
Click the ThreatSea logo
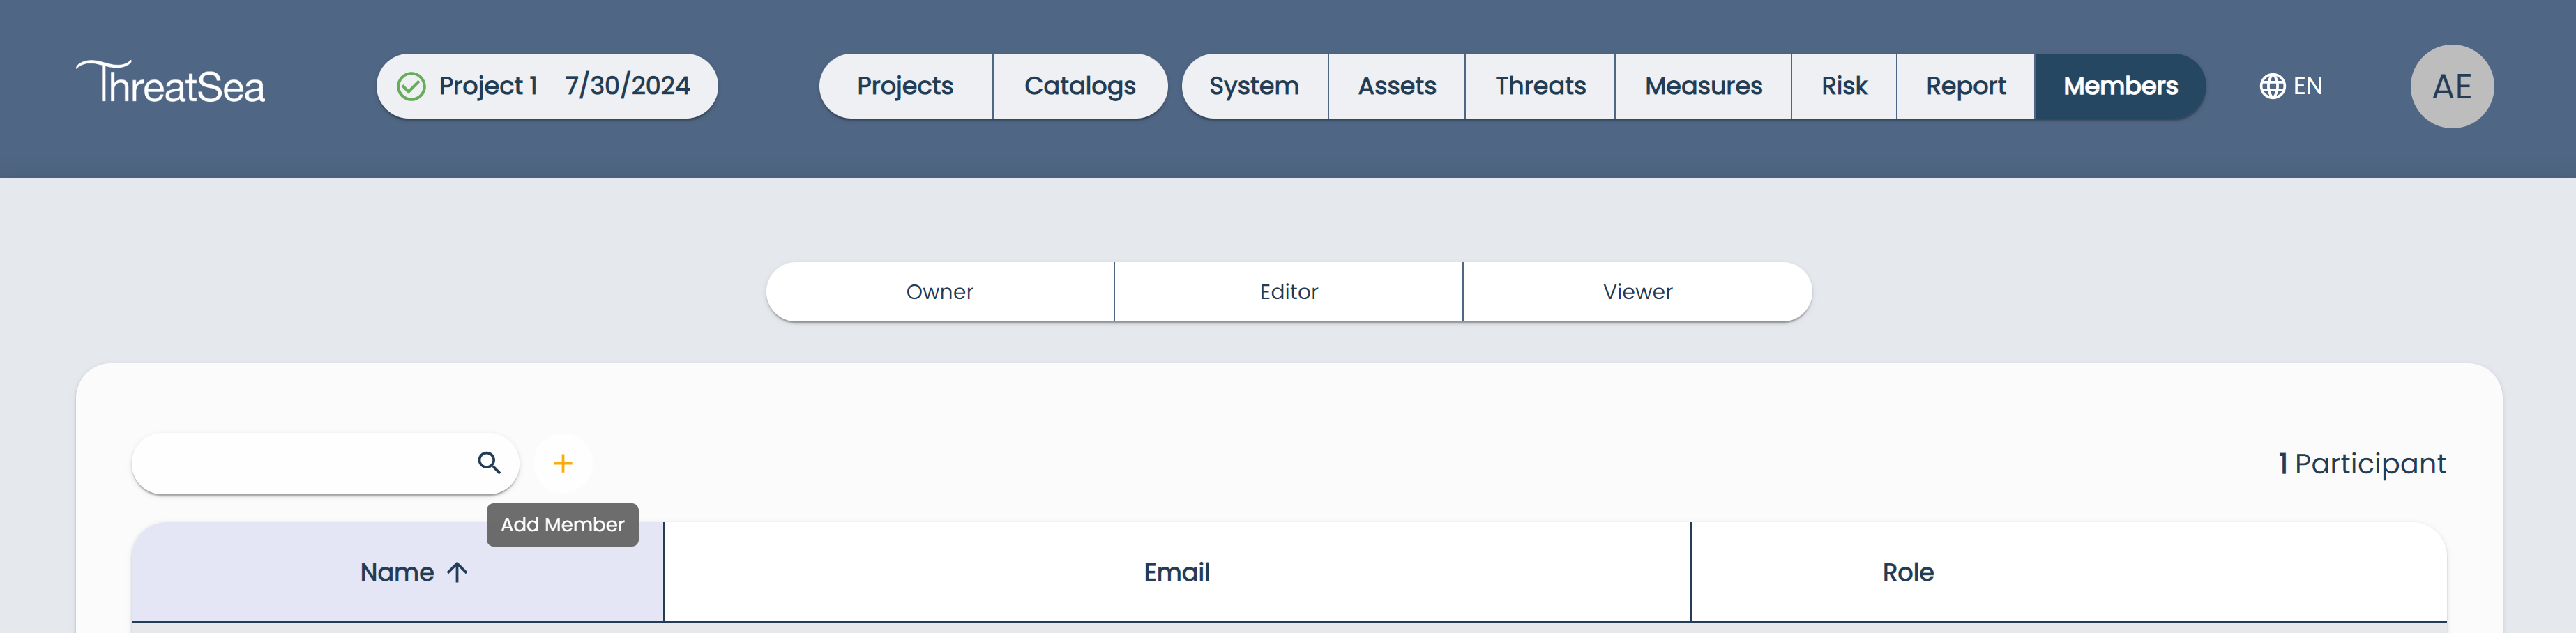pos(170,85)
